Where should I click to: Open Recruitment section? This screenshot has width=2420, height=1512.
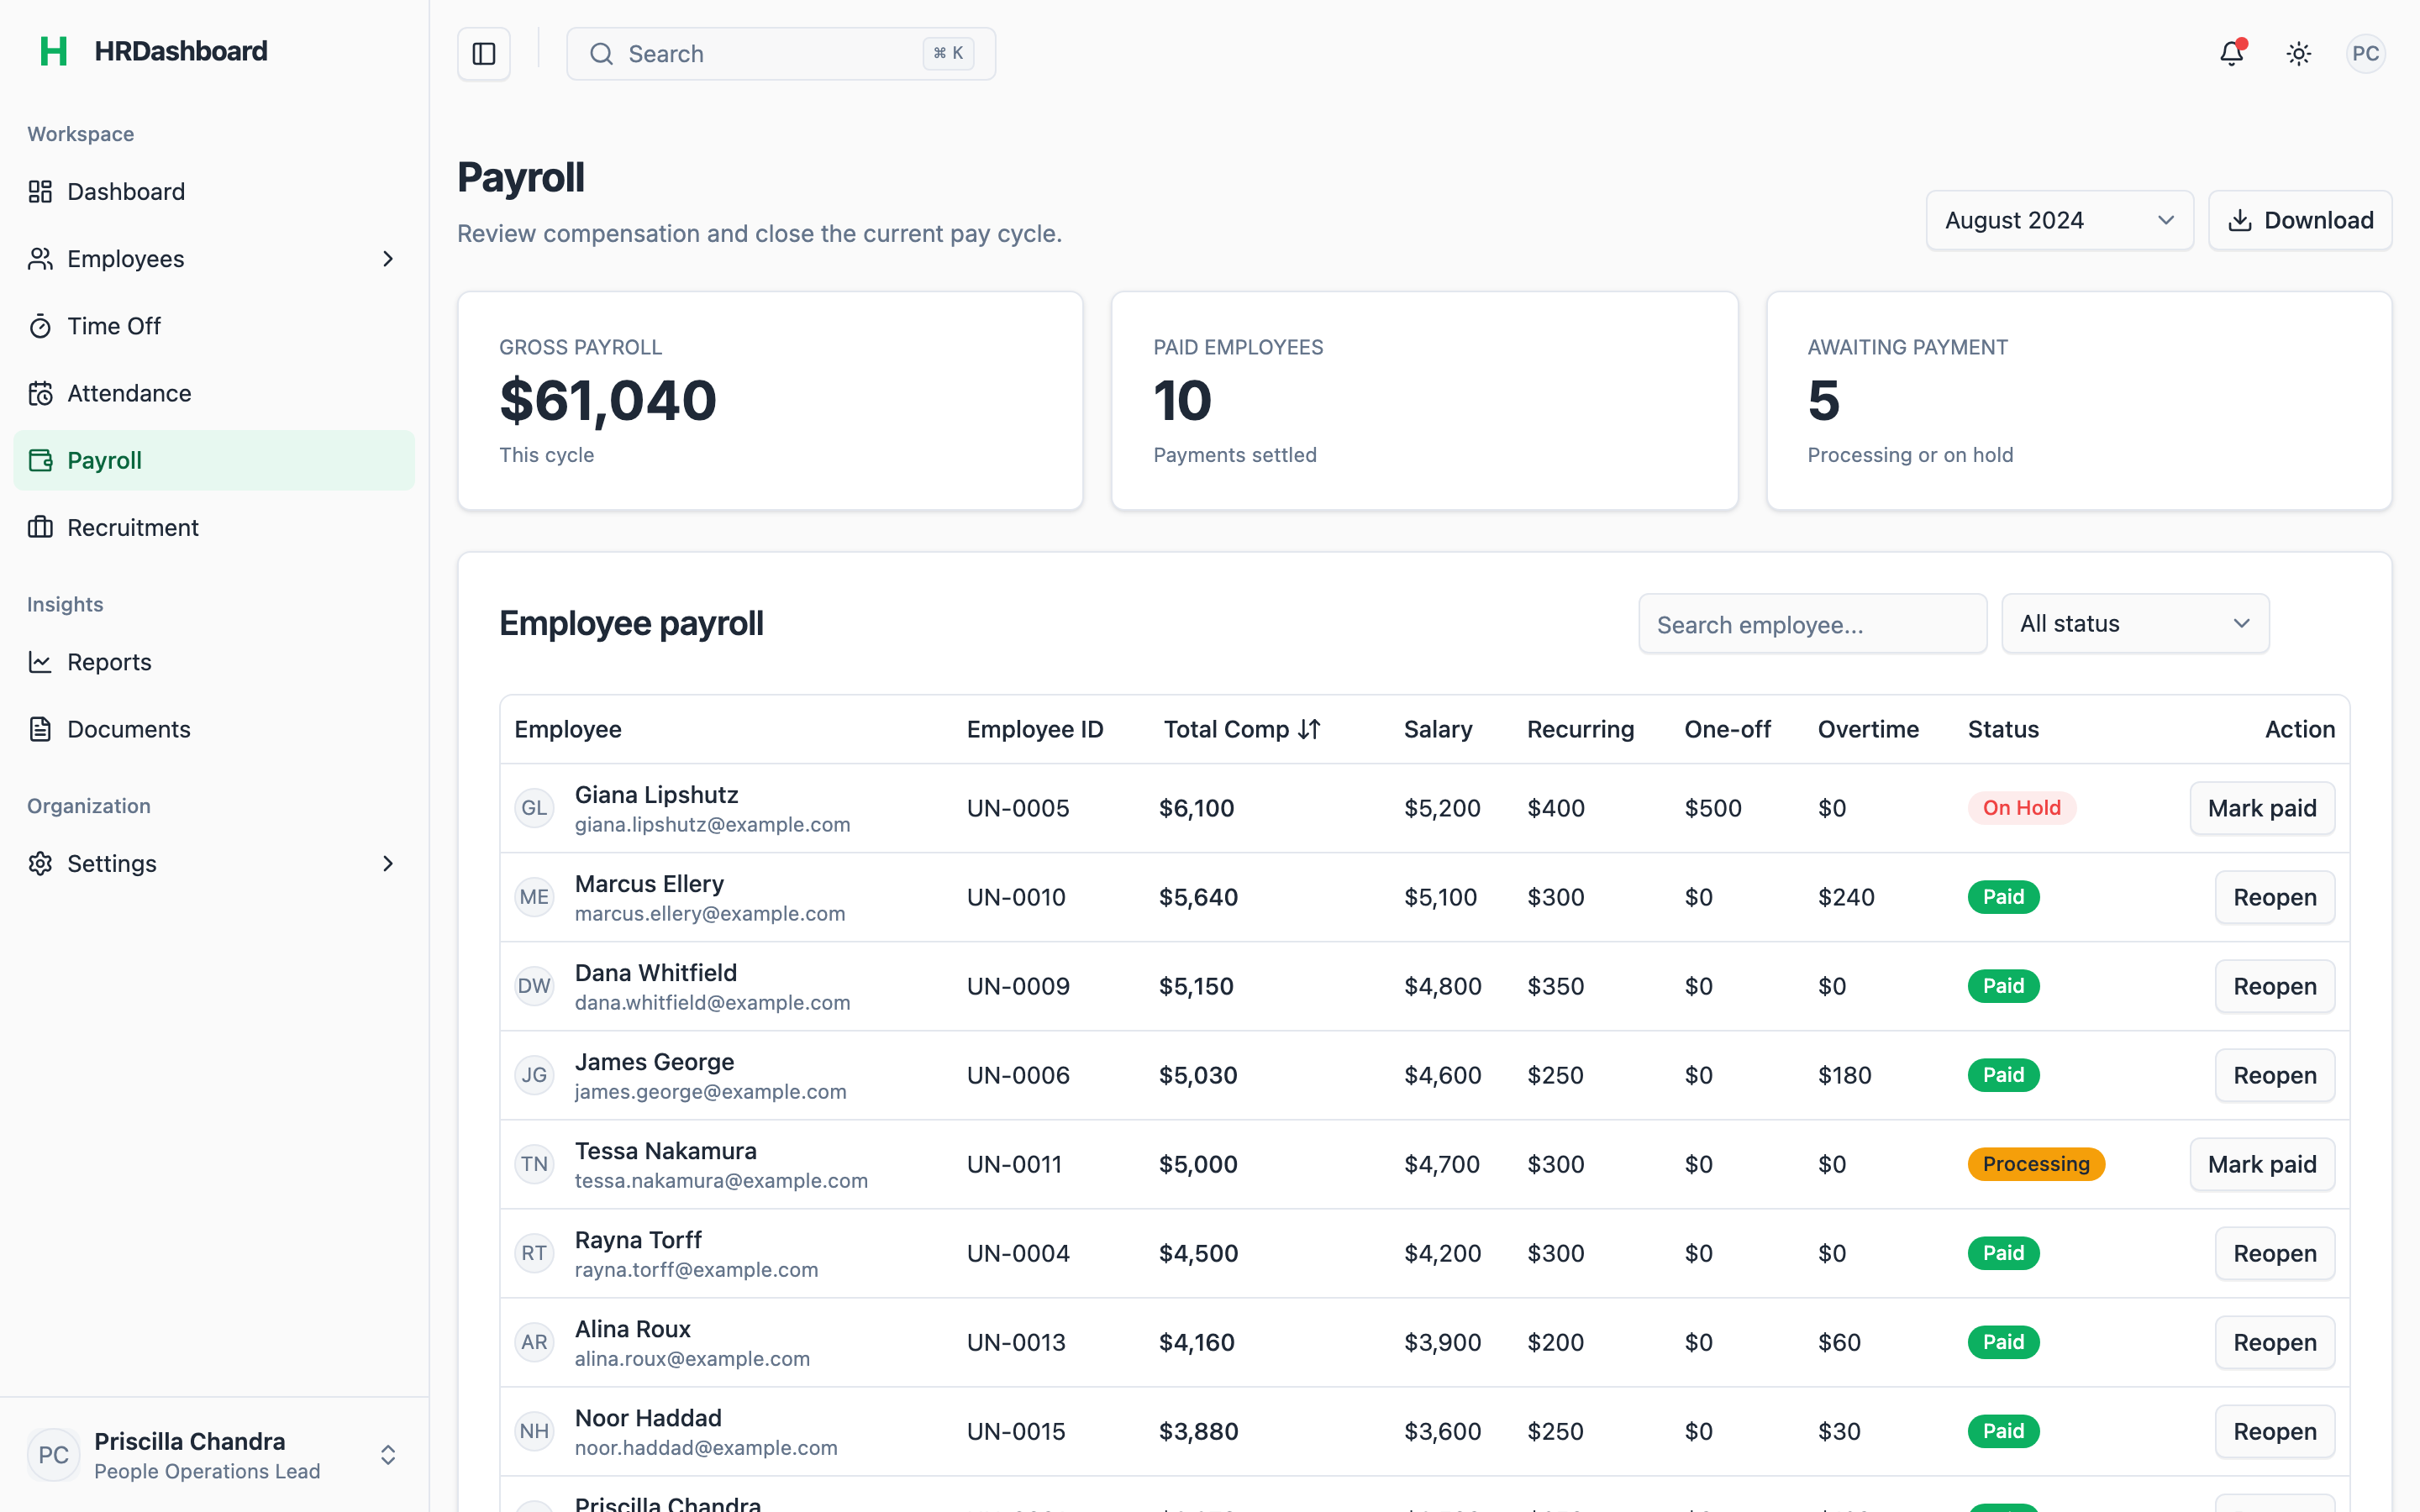[214, 527]
